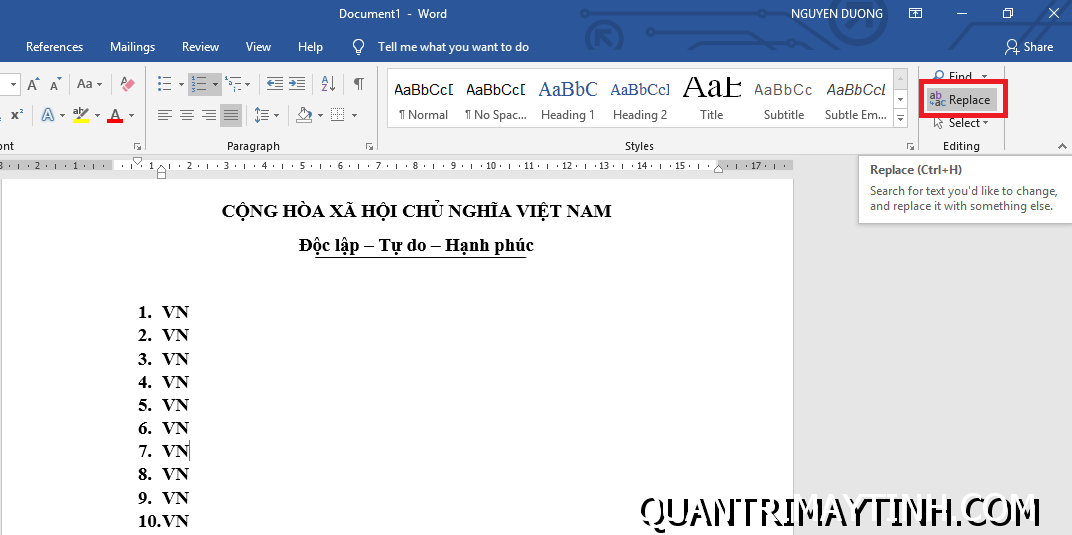Apply the No Spacing style

click(496, 98)
